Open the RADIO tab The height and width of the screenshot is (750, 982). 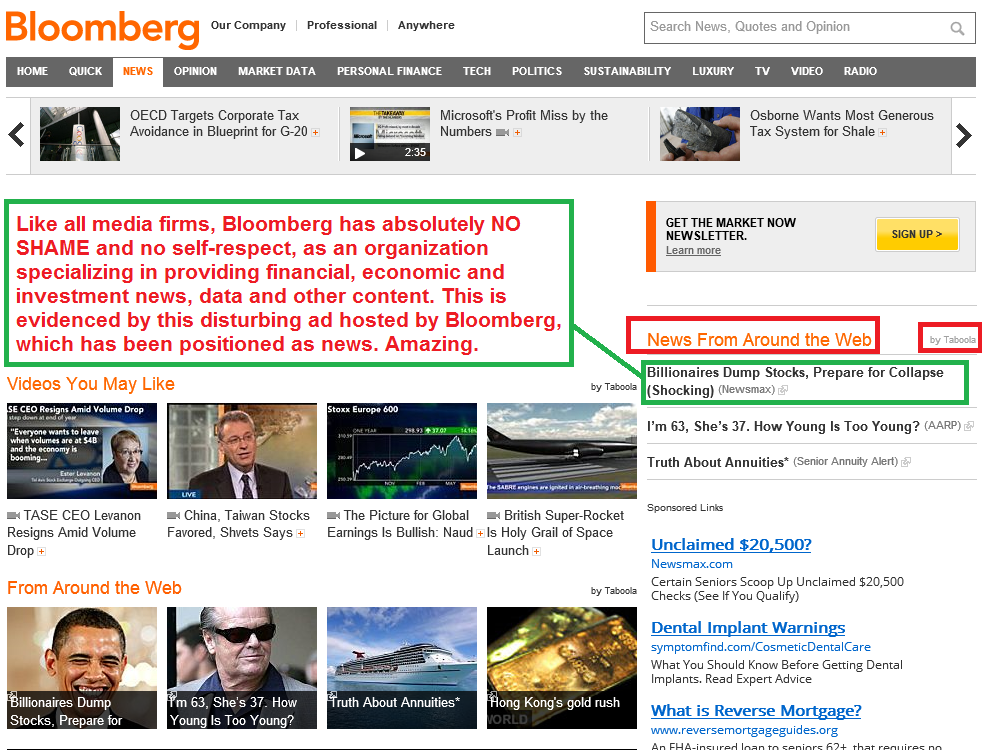[x=861, y=71]
